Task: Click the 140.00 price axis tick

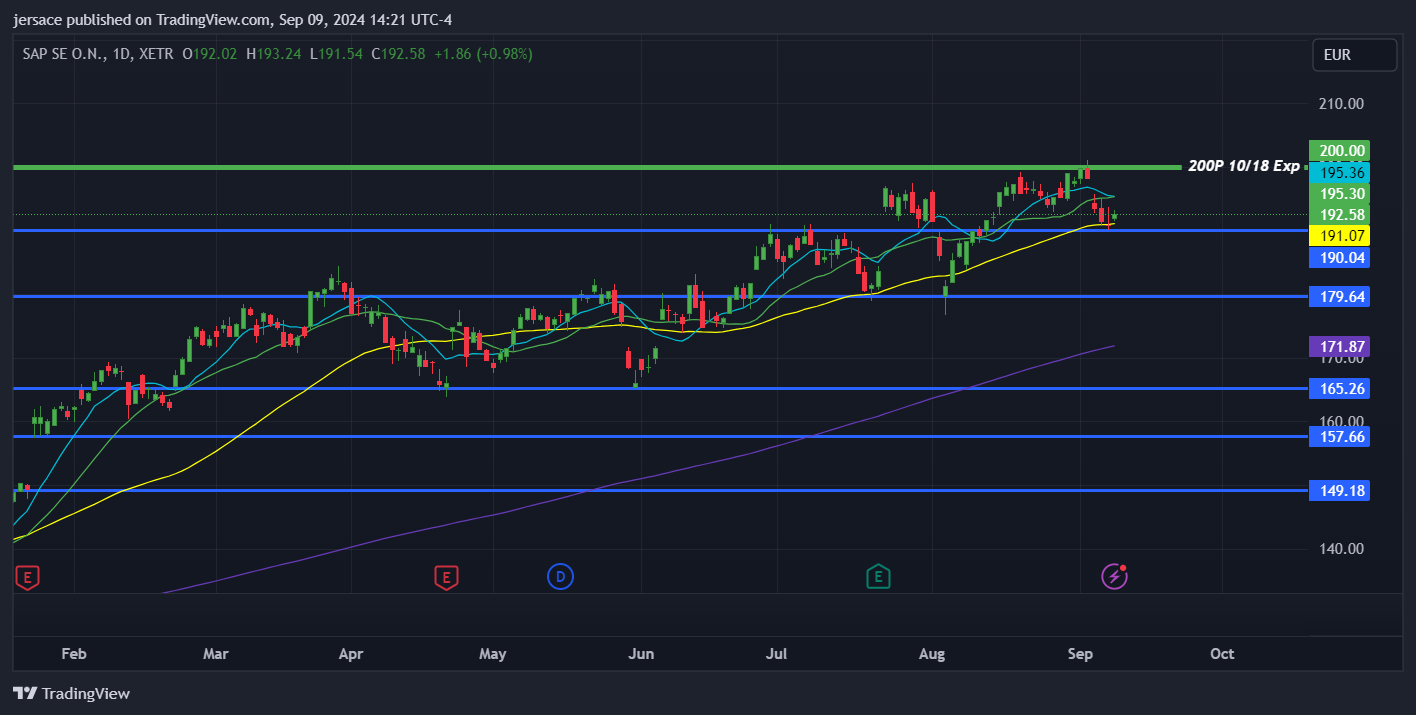Action: click(1341, 549)
